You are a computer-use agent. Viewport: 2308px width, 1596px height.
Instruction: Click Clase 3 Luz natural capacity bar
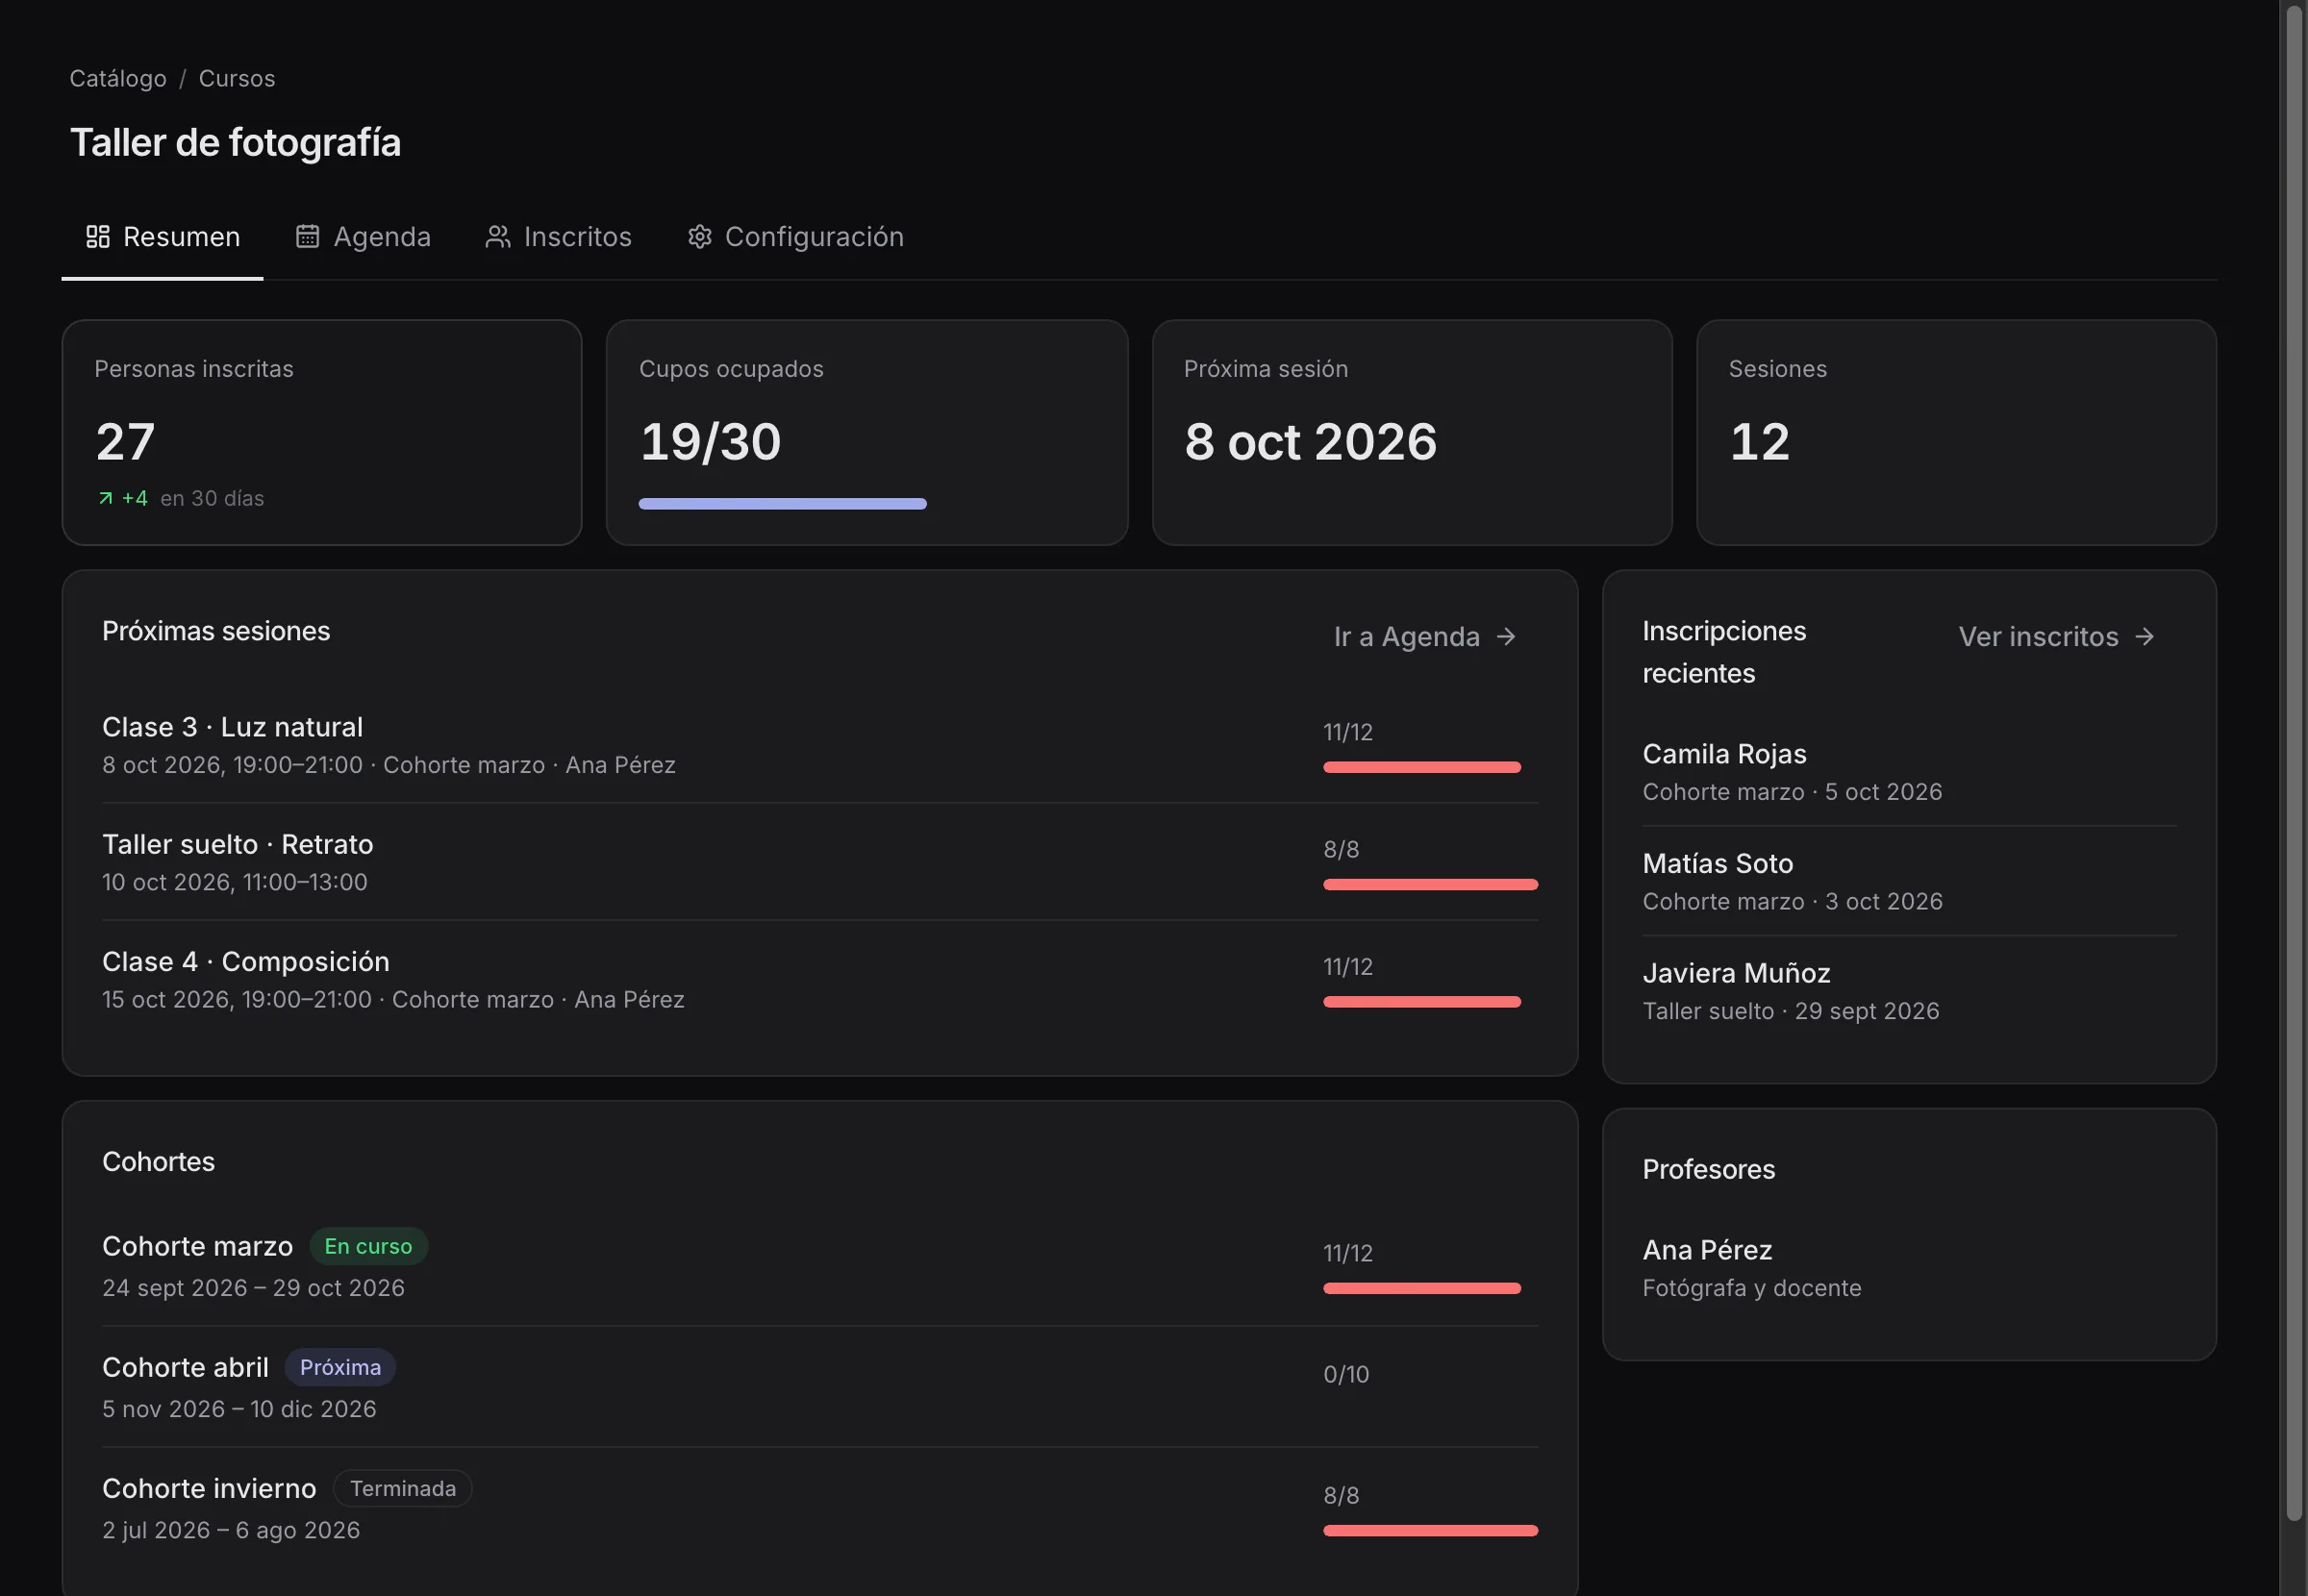click(1422, 768)
